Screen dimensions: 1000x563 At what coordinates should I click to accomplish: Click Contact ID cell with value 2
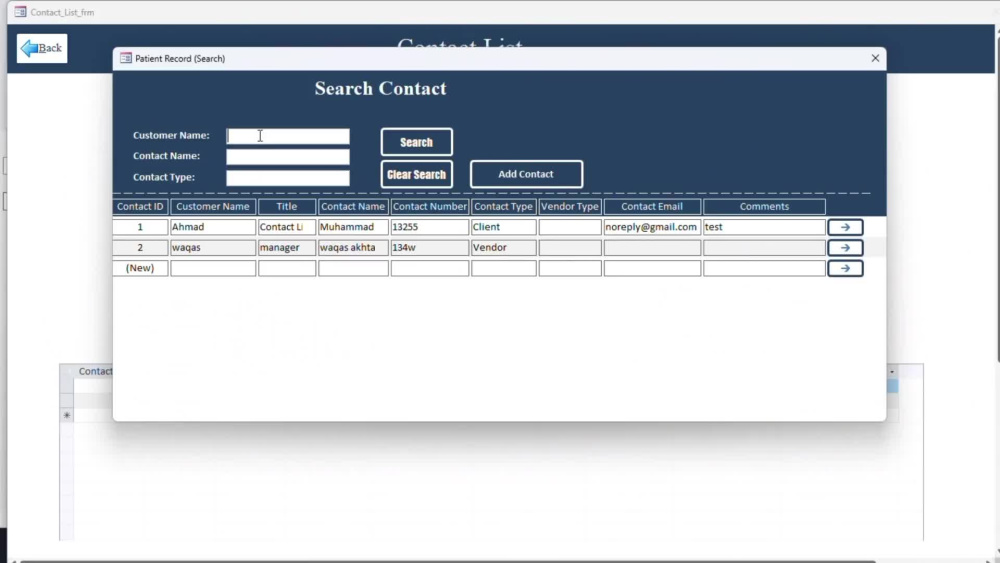pyautogui.click(x=140, y=247)
